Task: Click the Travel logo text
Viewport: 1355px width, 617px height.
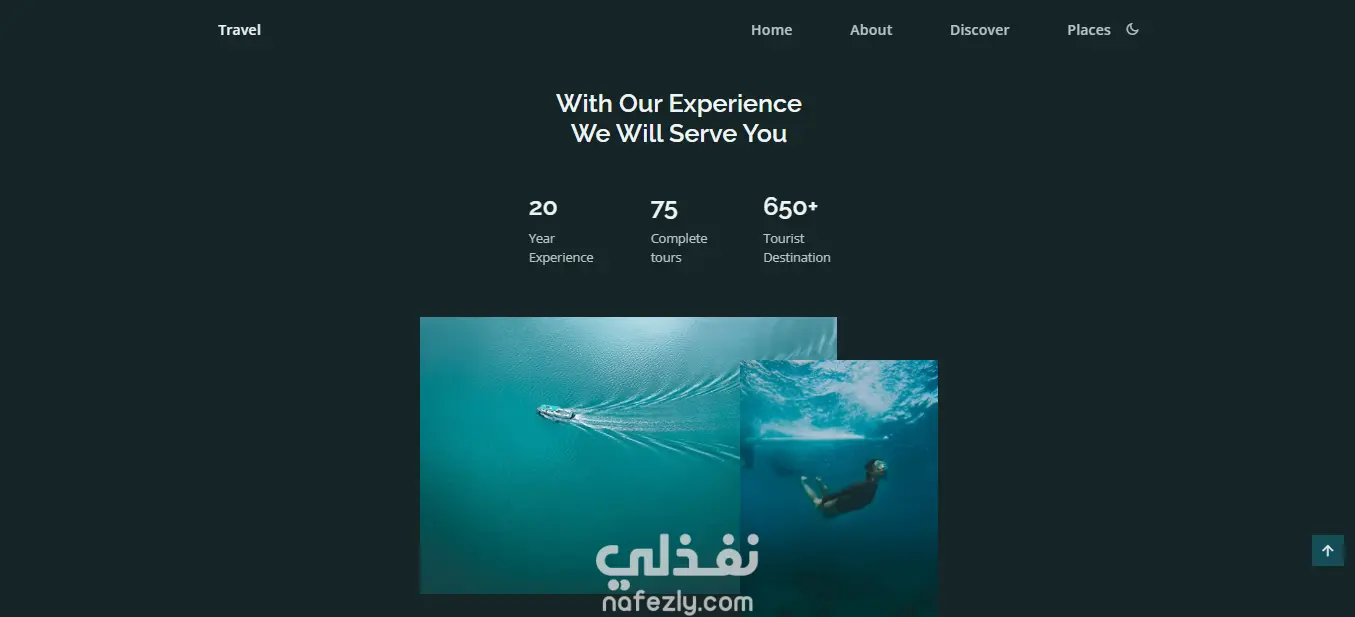Action: (239, 30)
